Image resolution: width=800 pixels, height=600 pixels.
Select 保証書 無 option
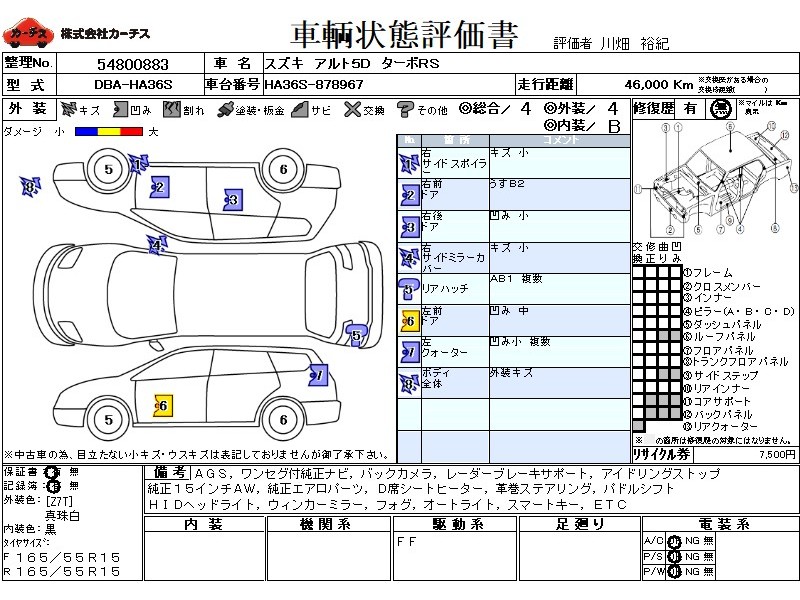click(74, 472)
